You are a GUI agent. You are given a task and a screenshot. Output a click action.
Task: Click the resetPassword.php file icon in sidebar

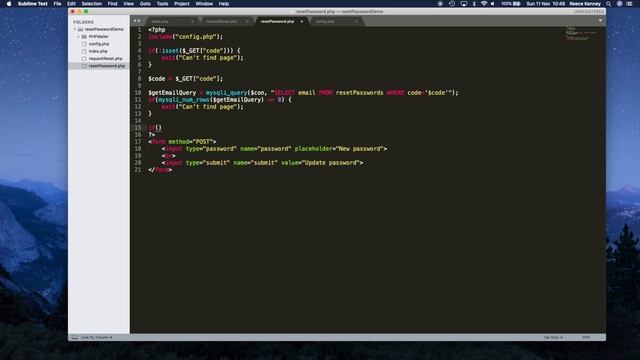pyautogui.click(x=84, y=66)
